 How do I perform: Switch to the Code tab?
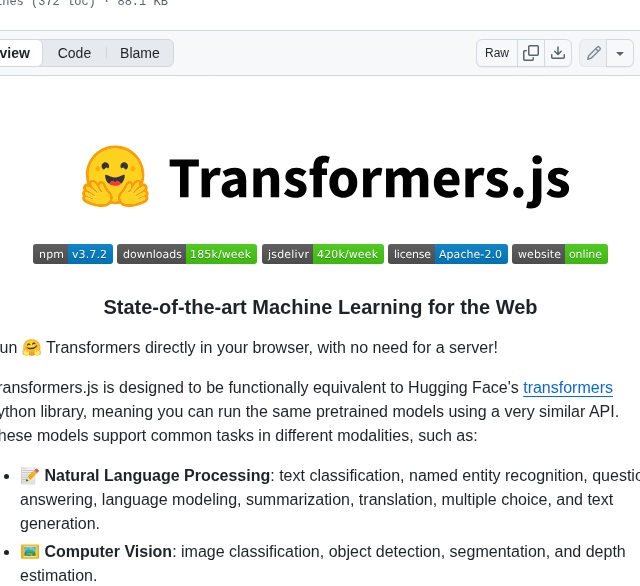point(74,53)
